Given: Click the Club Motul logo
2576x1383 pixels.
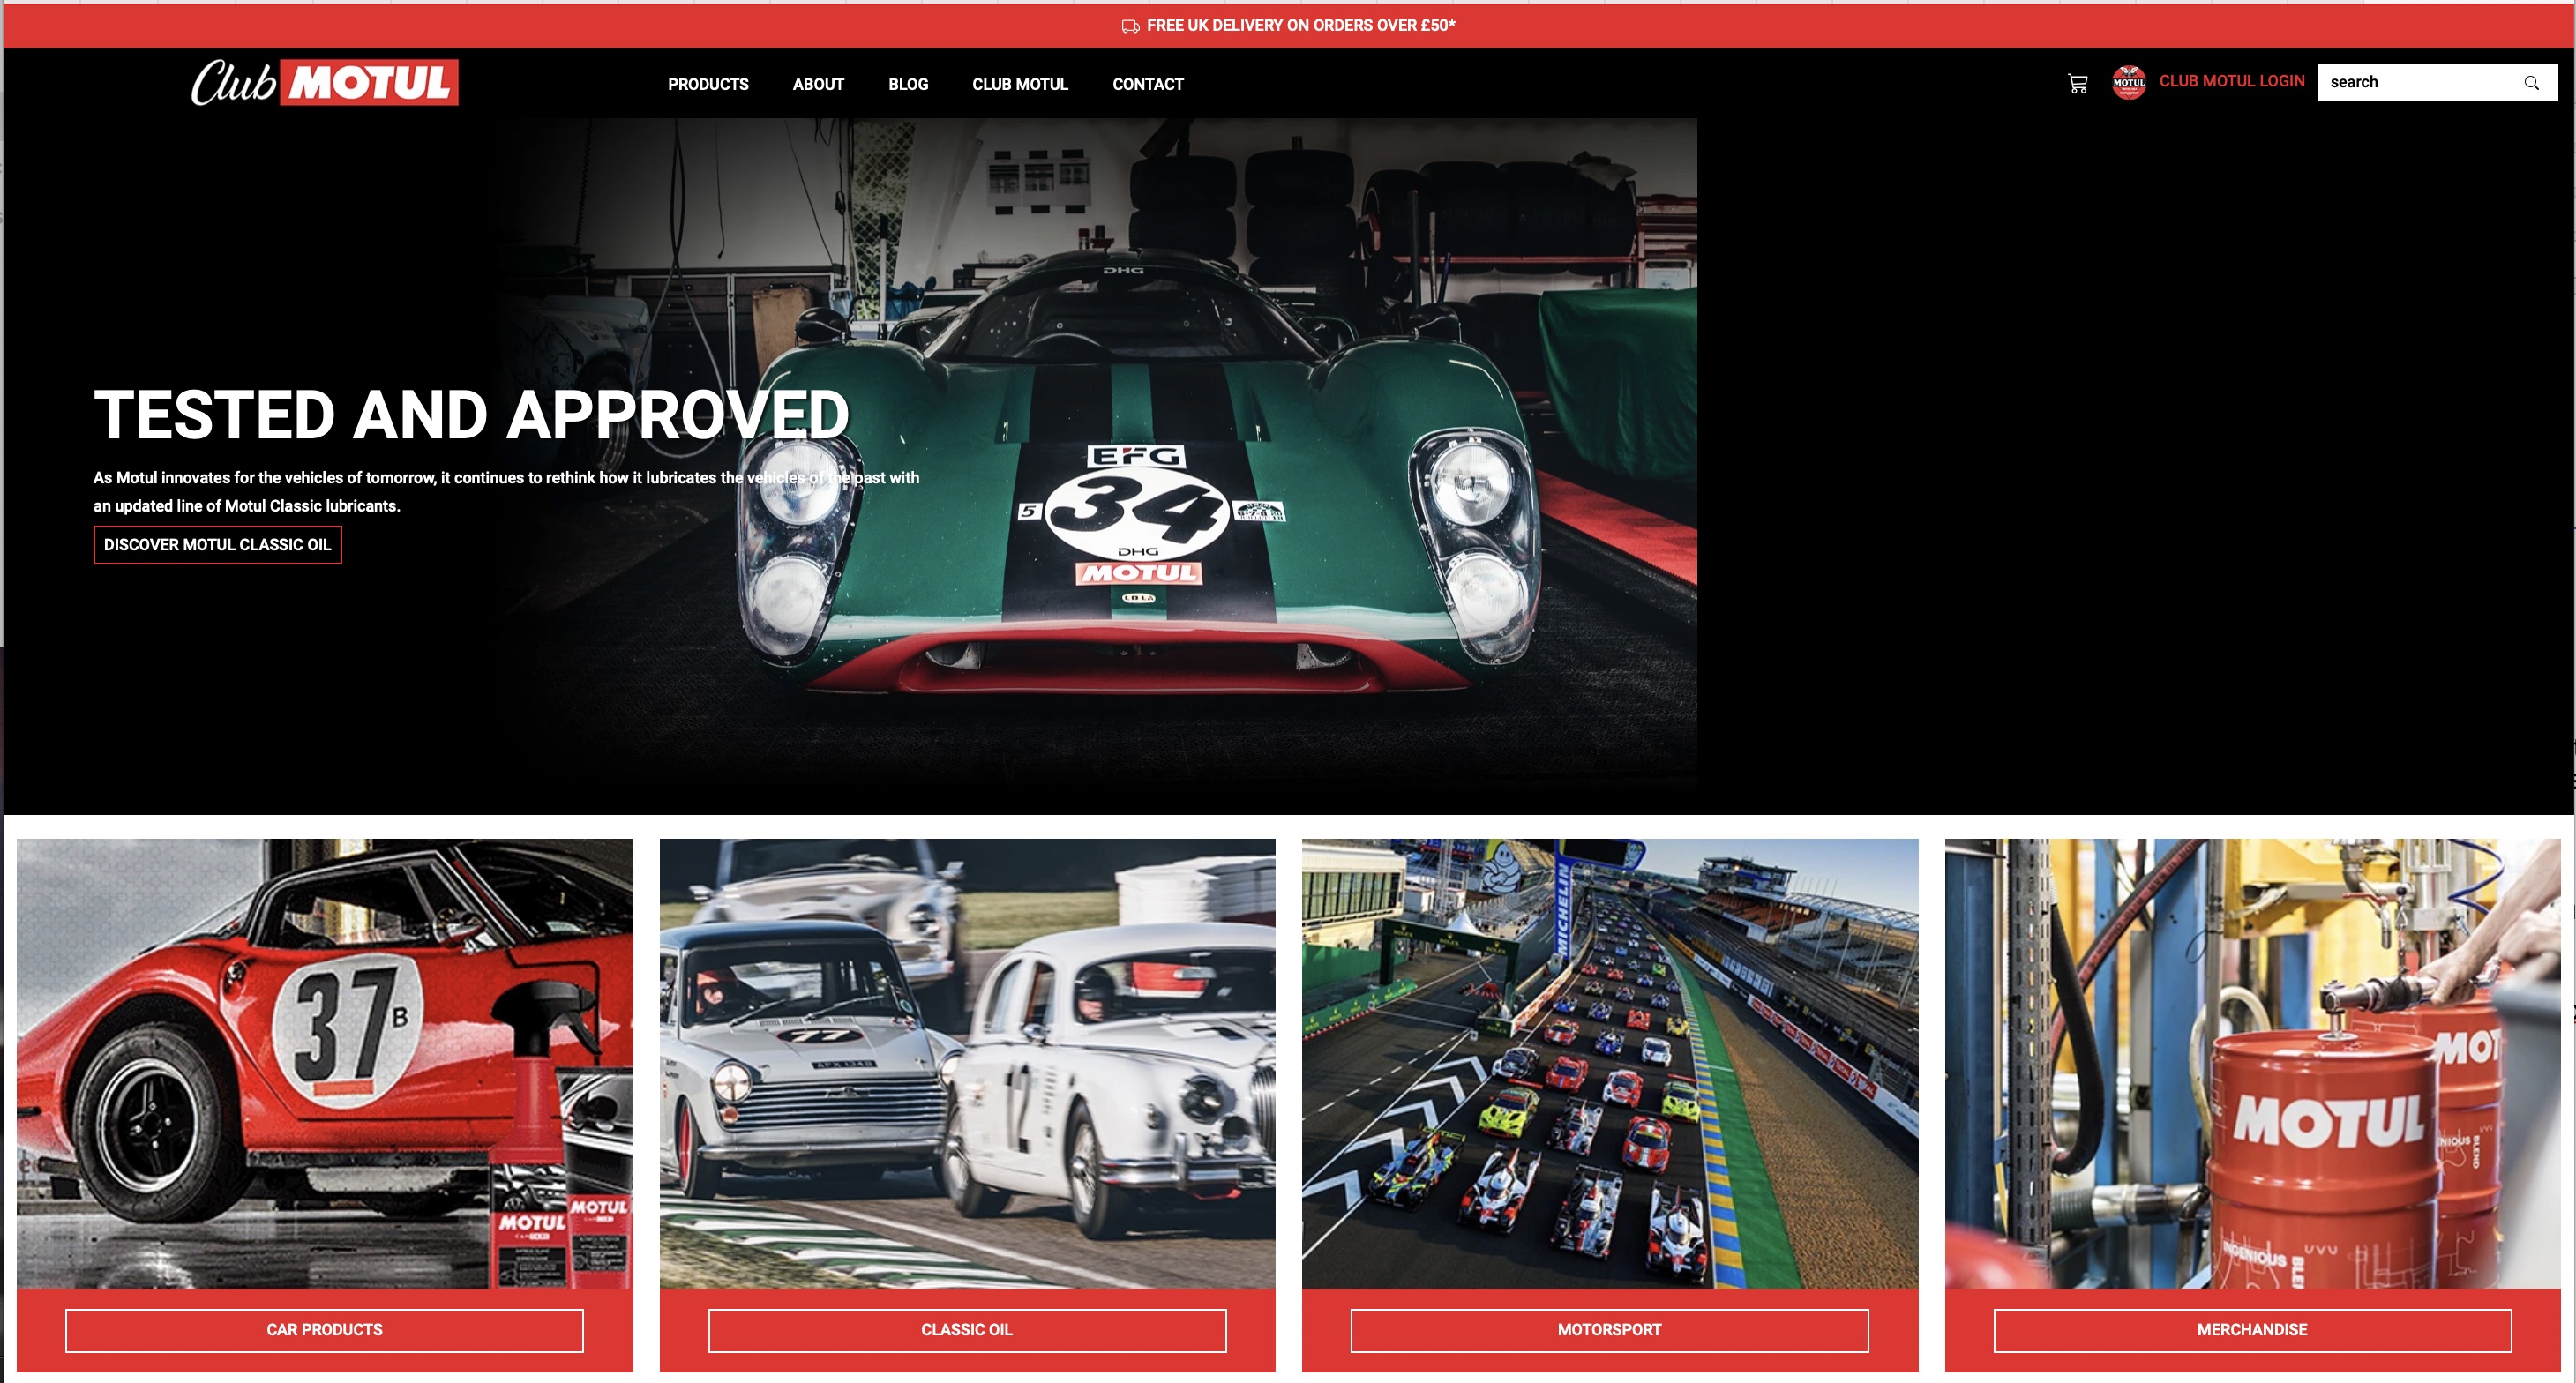Looking at the screenshot, I should click(x=324, y=82).
